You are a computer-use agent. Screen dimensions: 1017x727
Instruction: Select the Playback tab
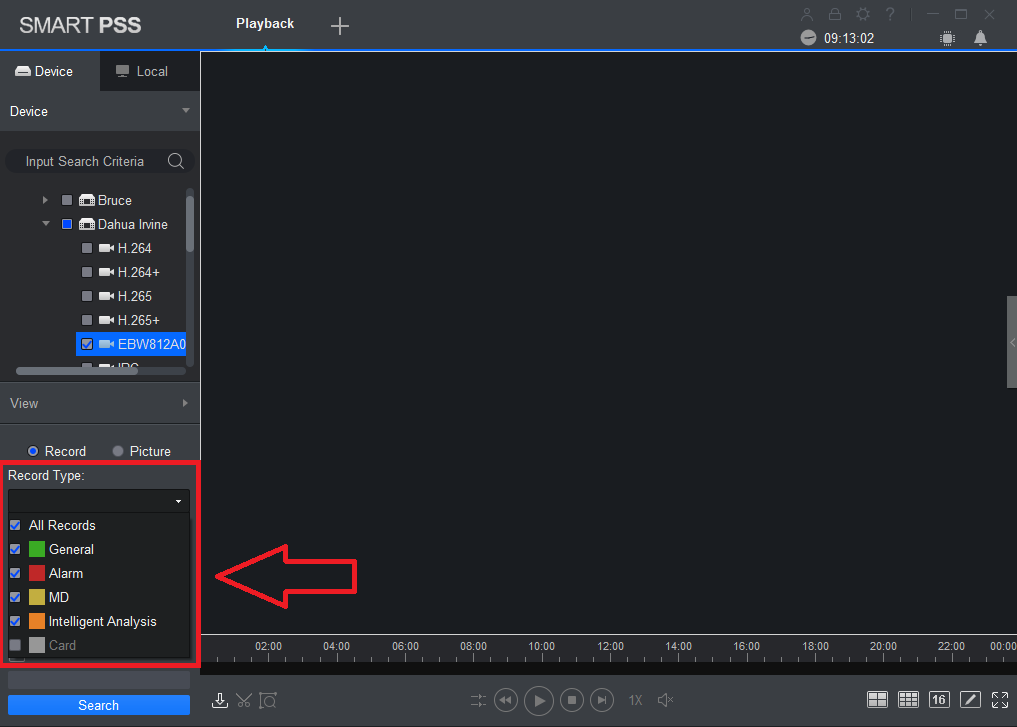click(265, 24)
